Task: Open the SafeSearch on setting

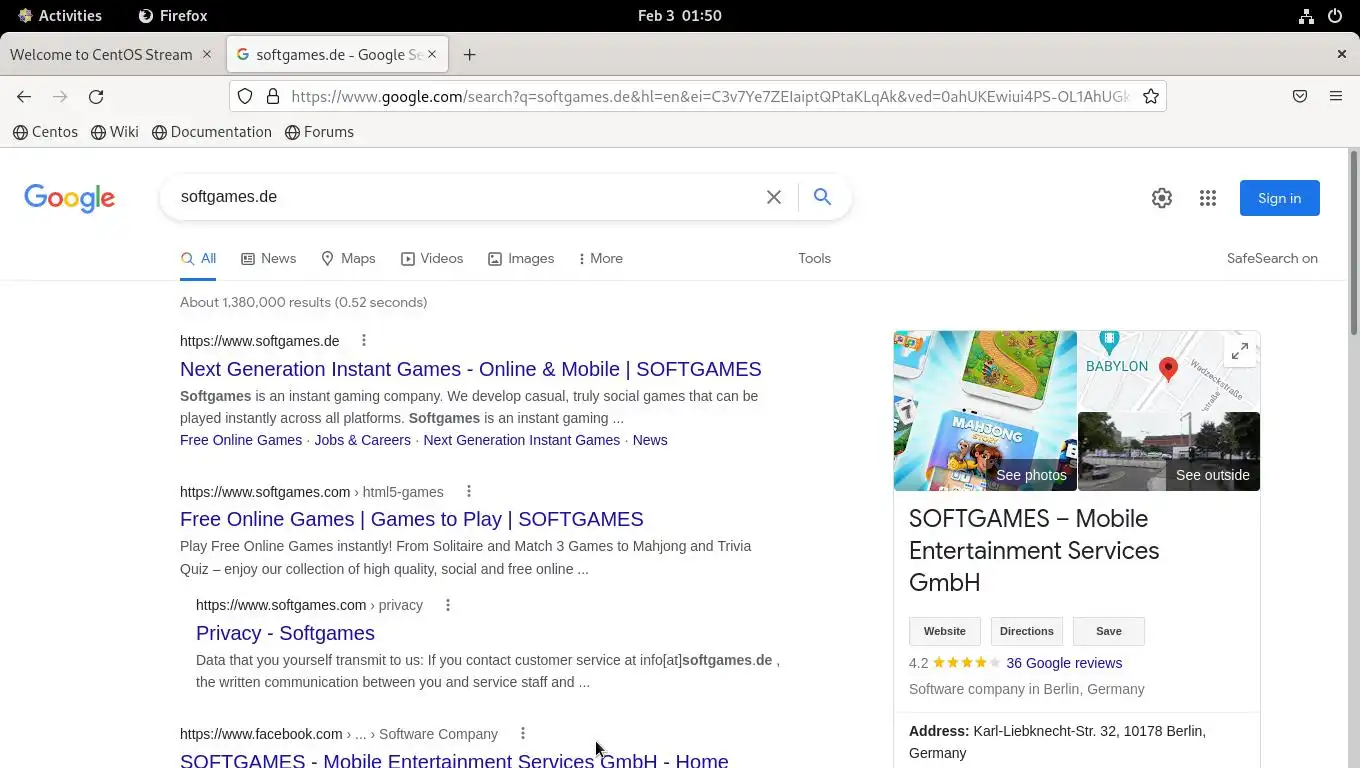Action: tap(1272, 259)
